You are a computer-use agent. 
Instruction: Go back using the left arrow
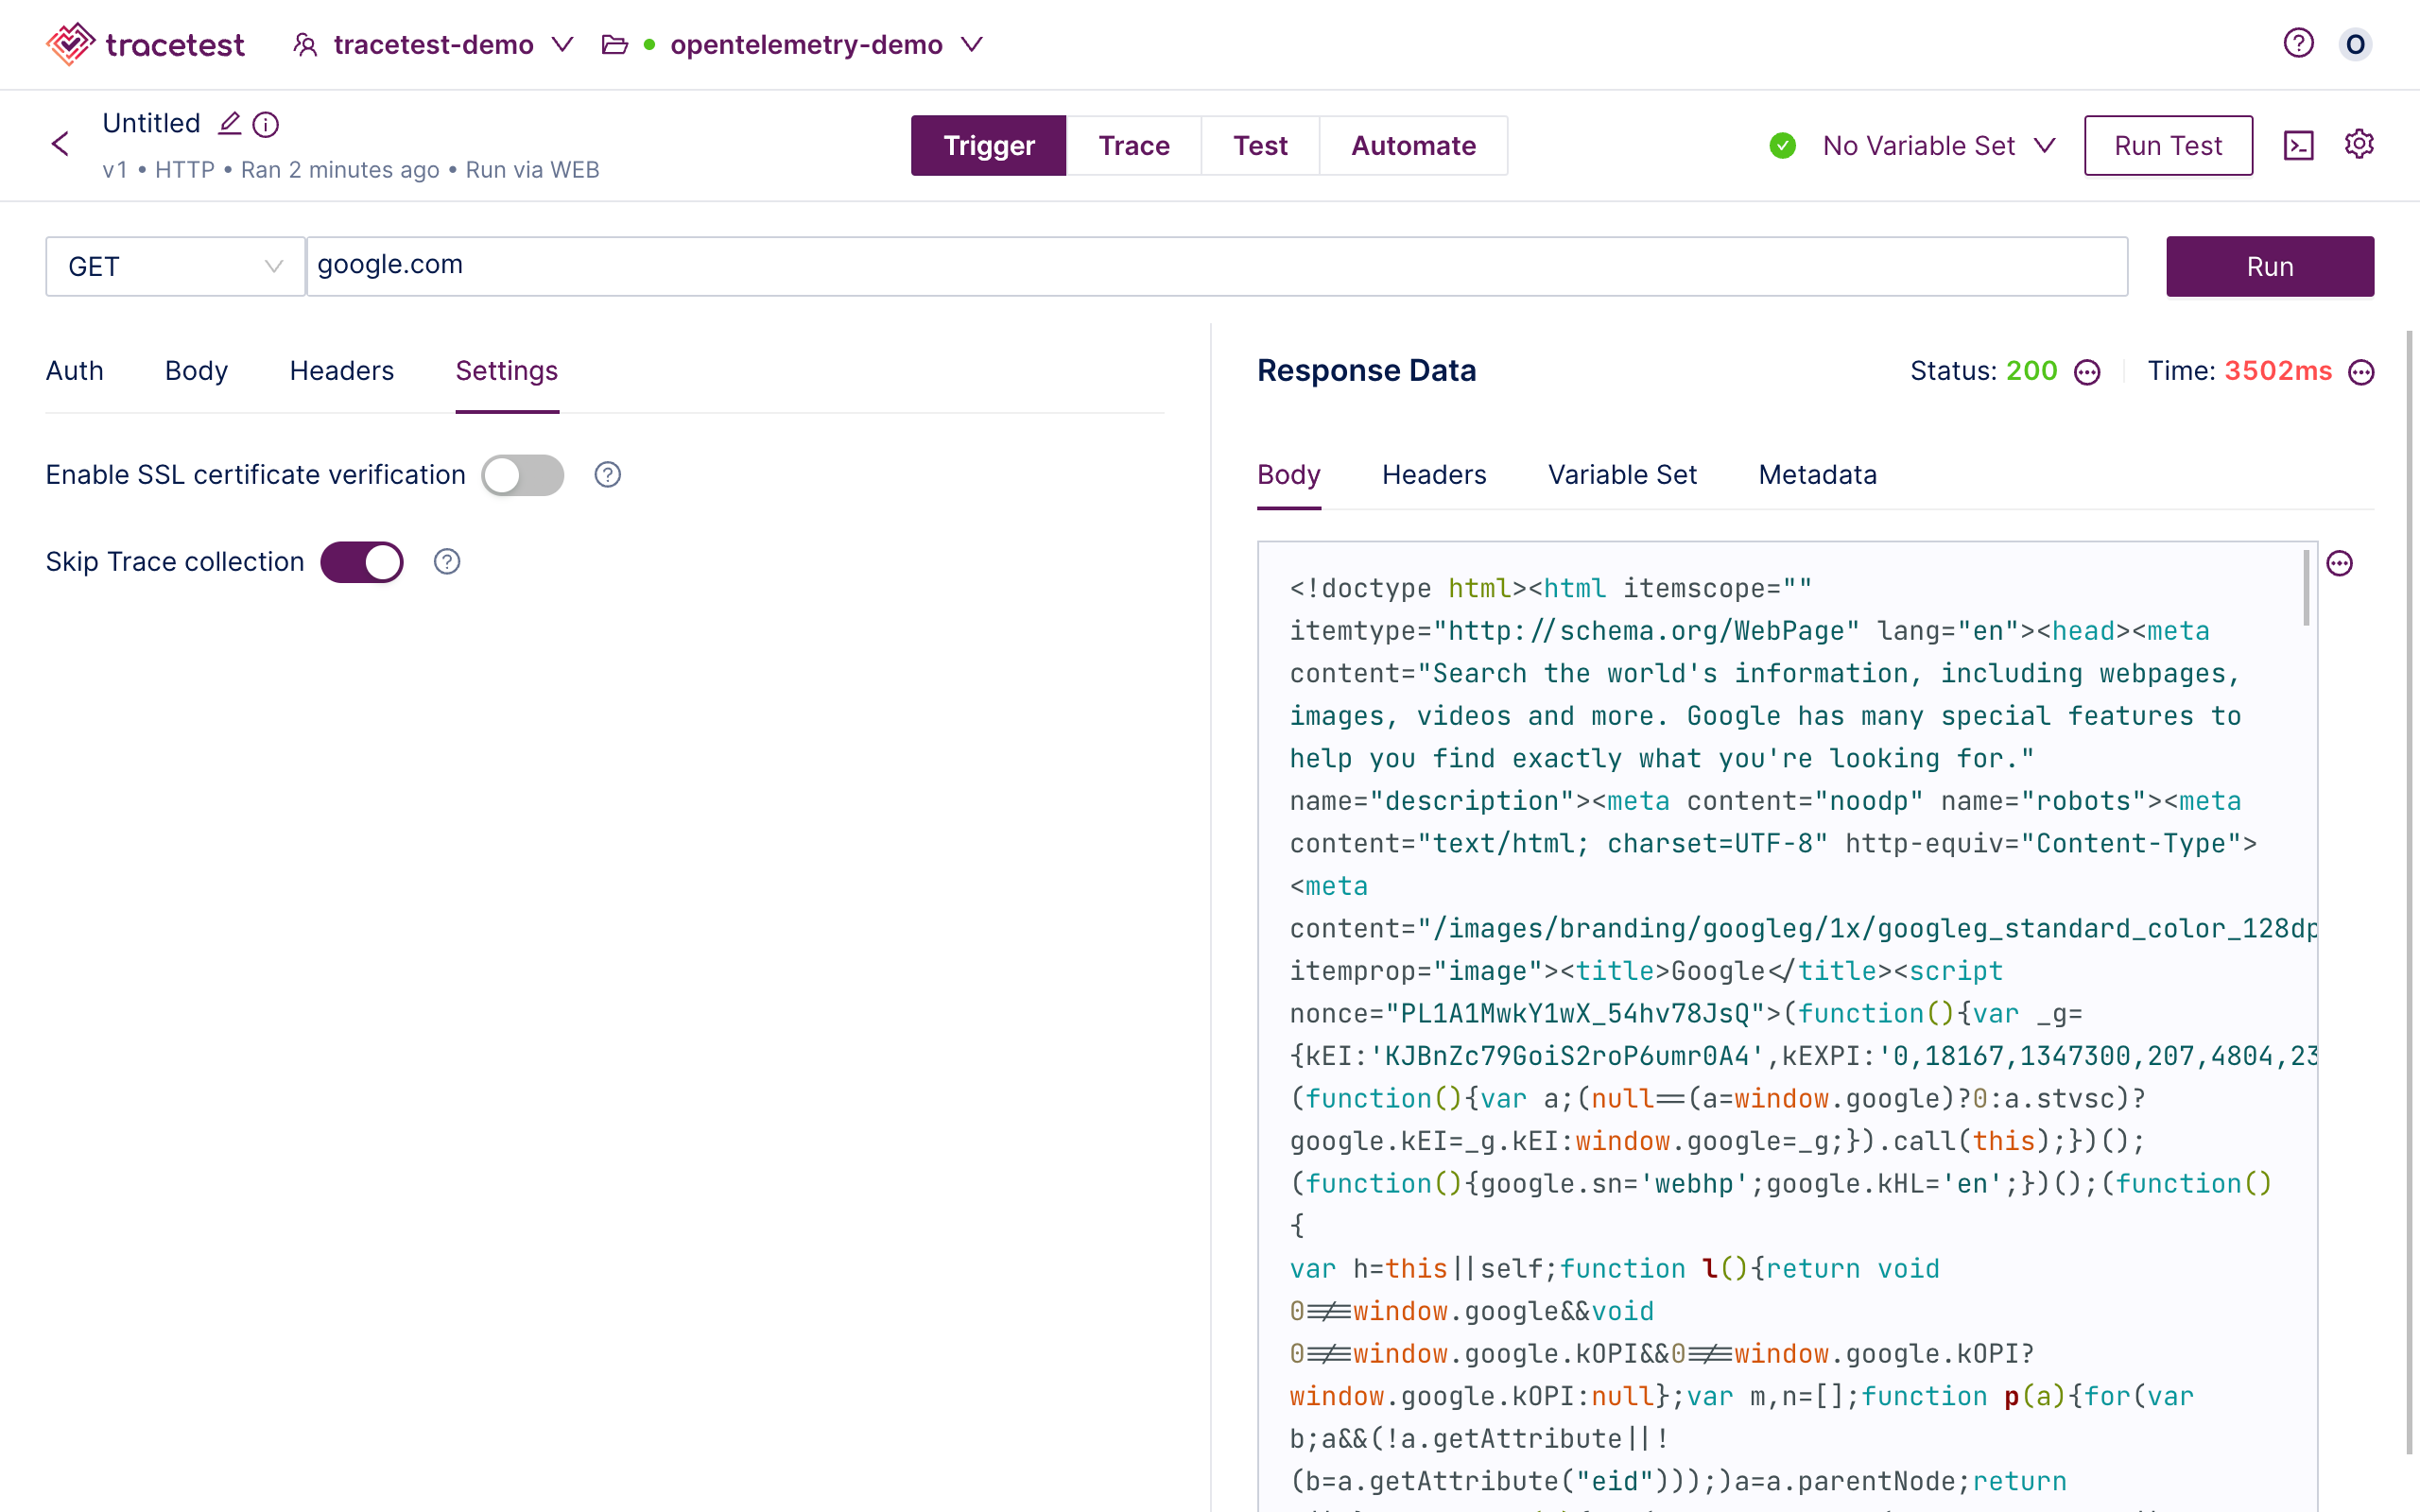click(x=60, y=144)
